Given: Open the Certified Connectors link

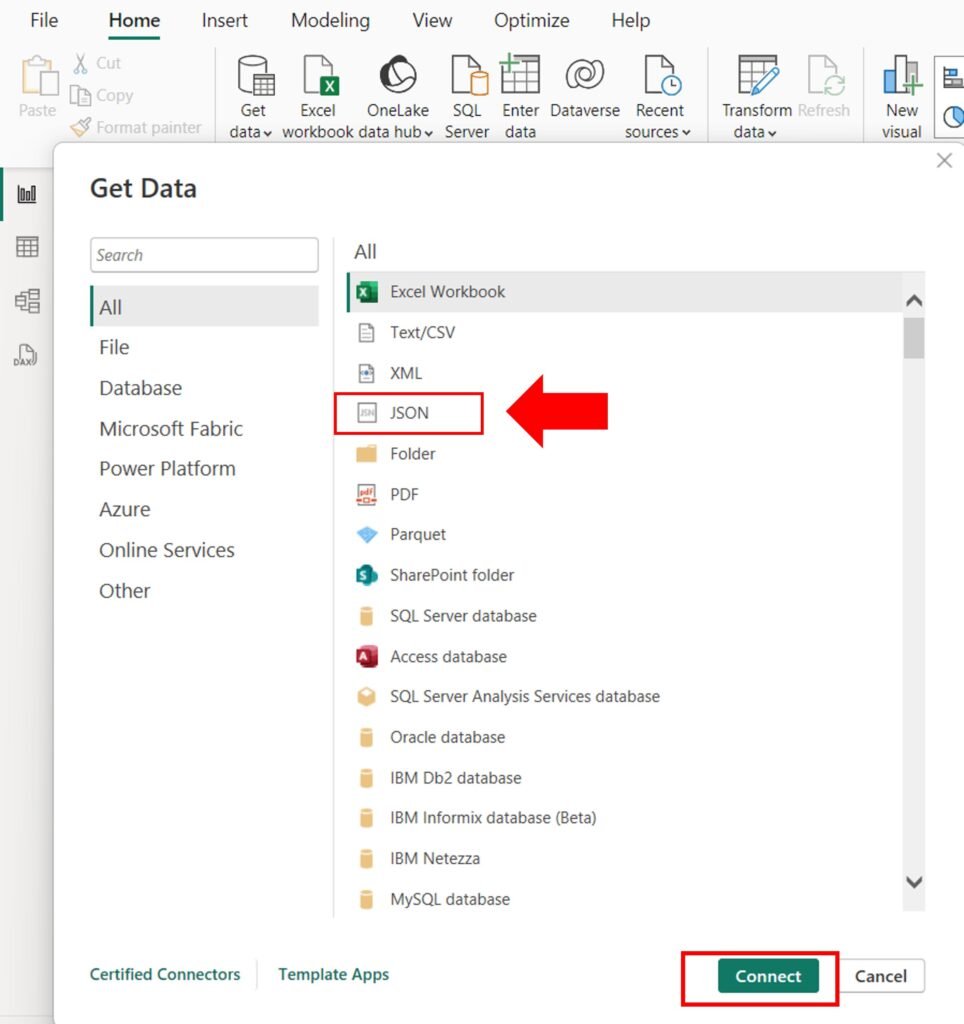Looking at the screenshot, I should pos(165,974).
